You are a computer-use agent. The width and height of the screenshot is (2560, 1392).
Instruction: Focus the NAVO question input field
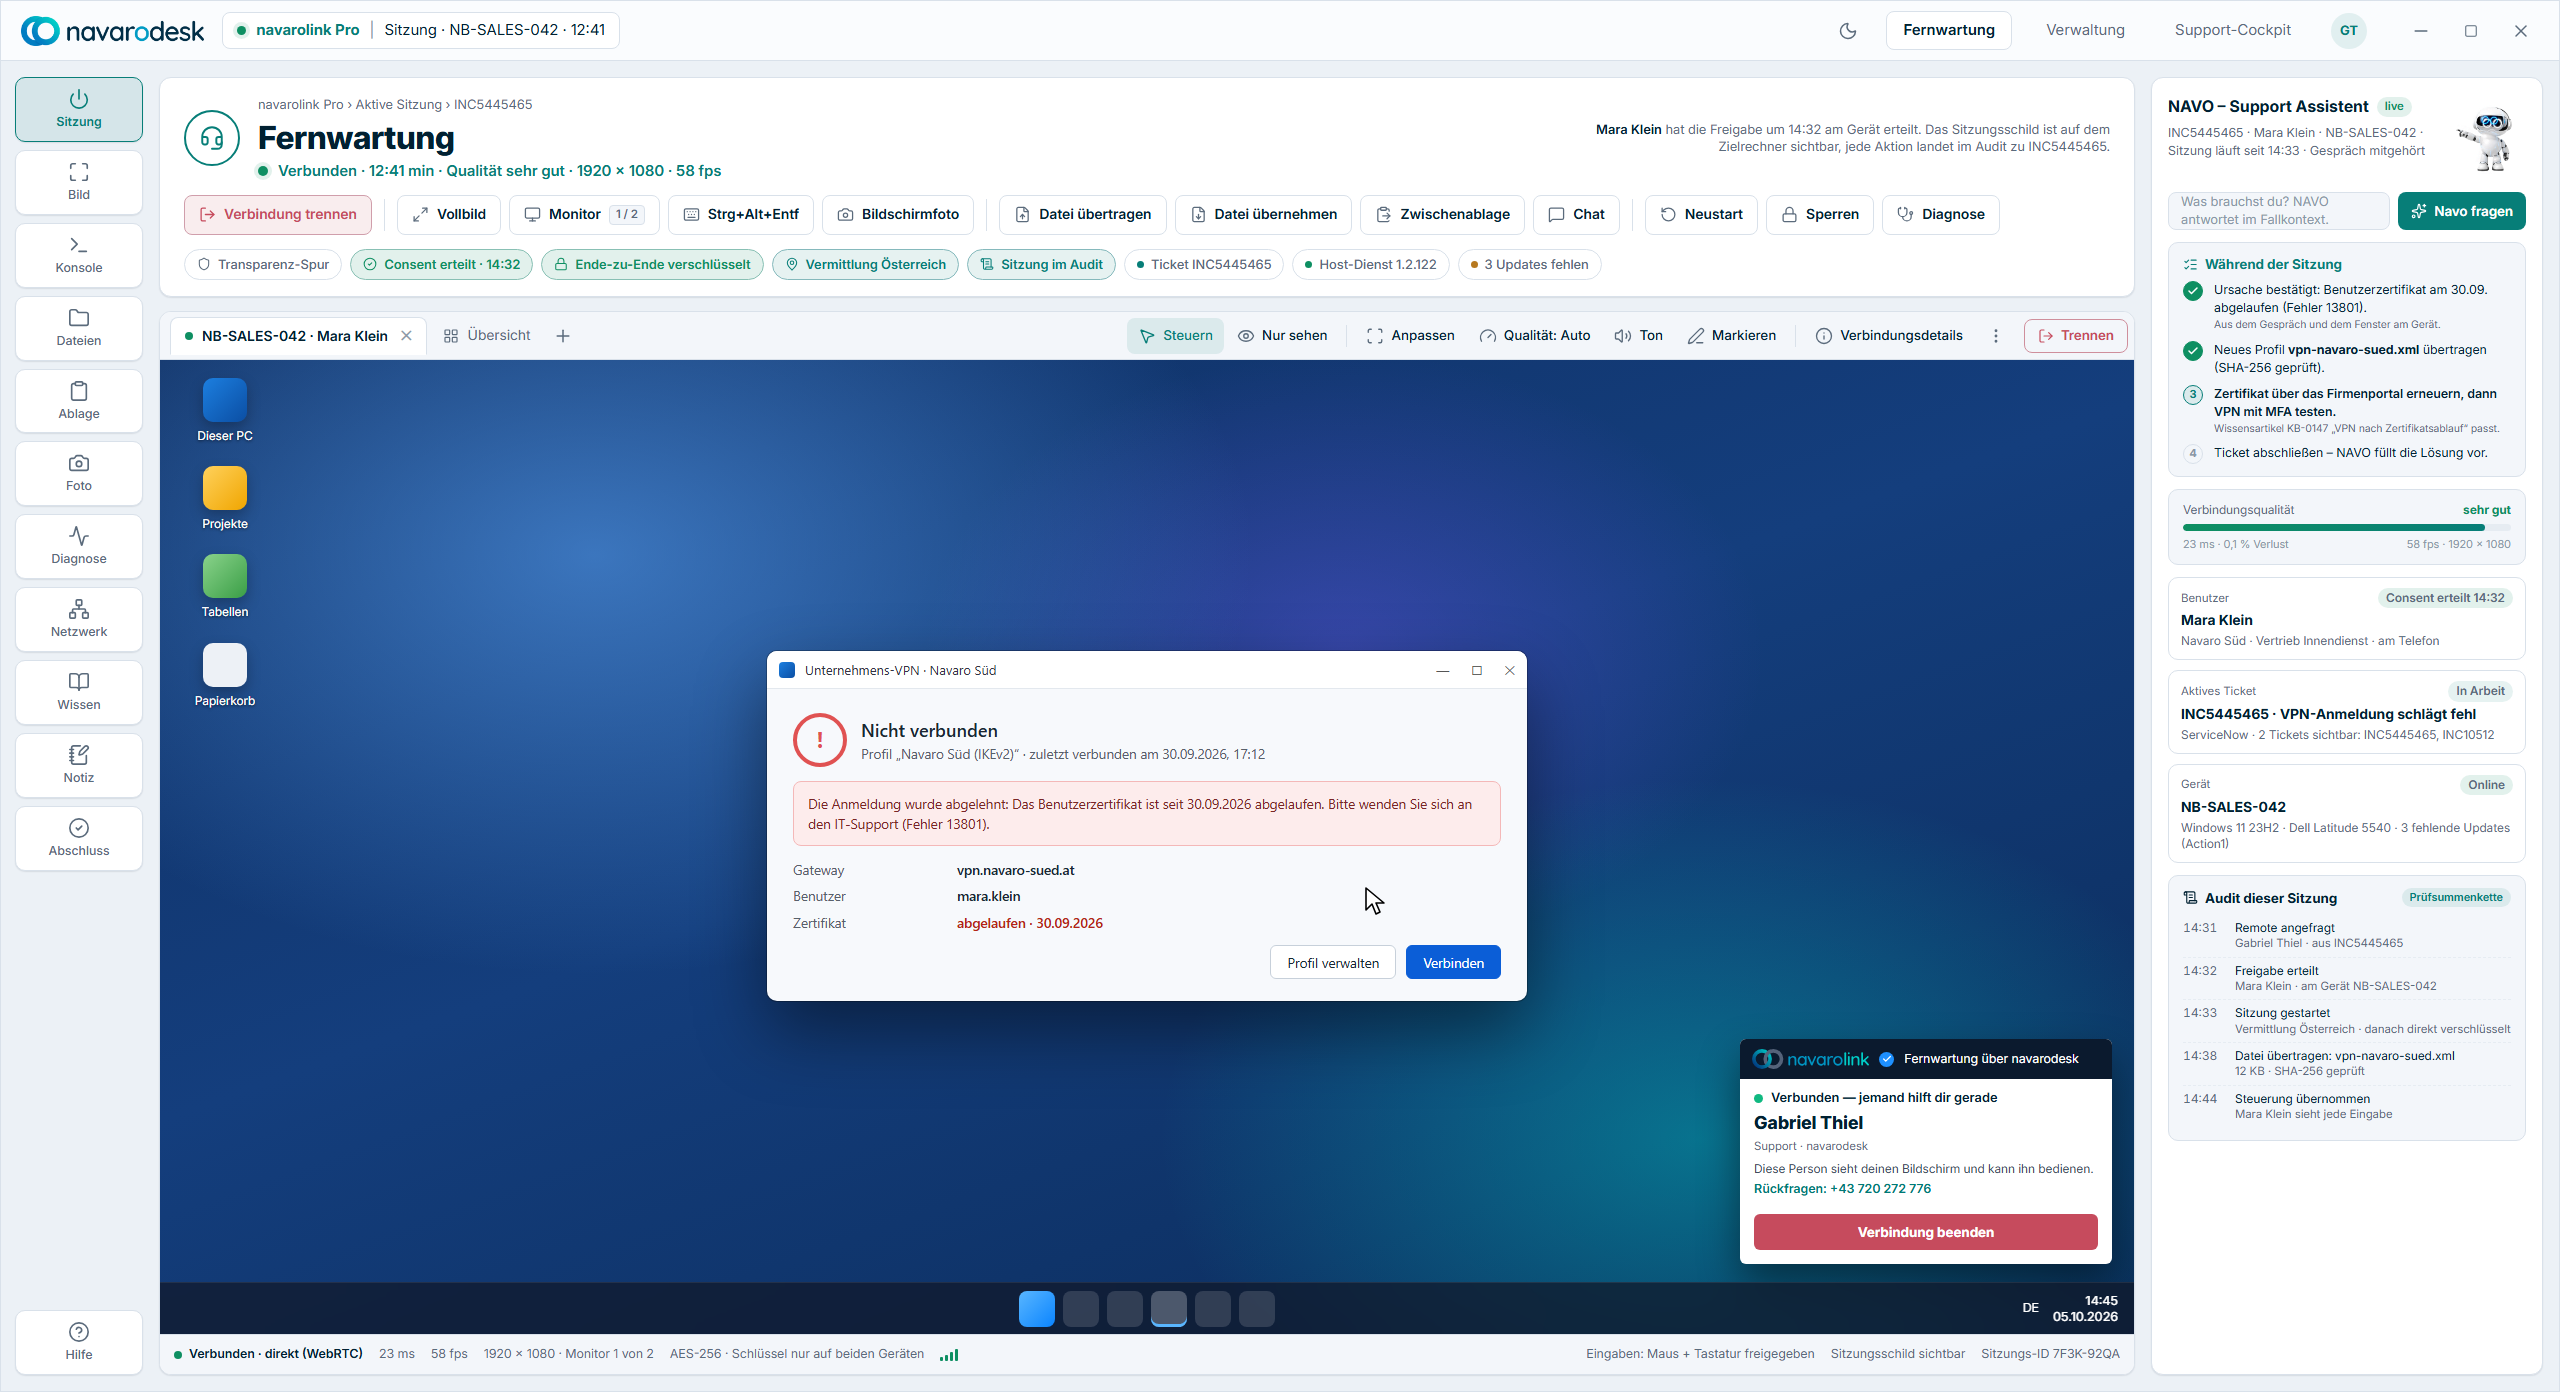click(2278, 211)
